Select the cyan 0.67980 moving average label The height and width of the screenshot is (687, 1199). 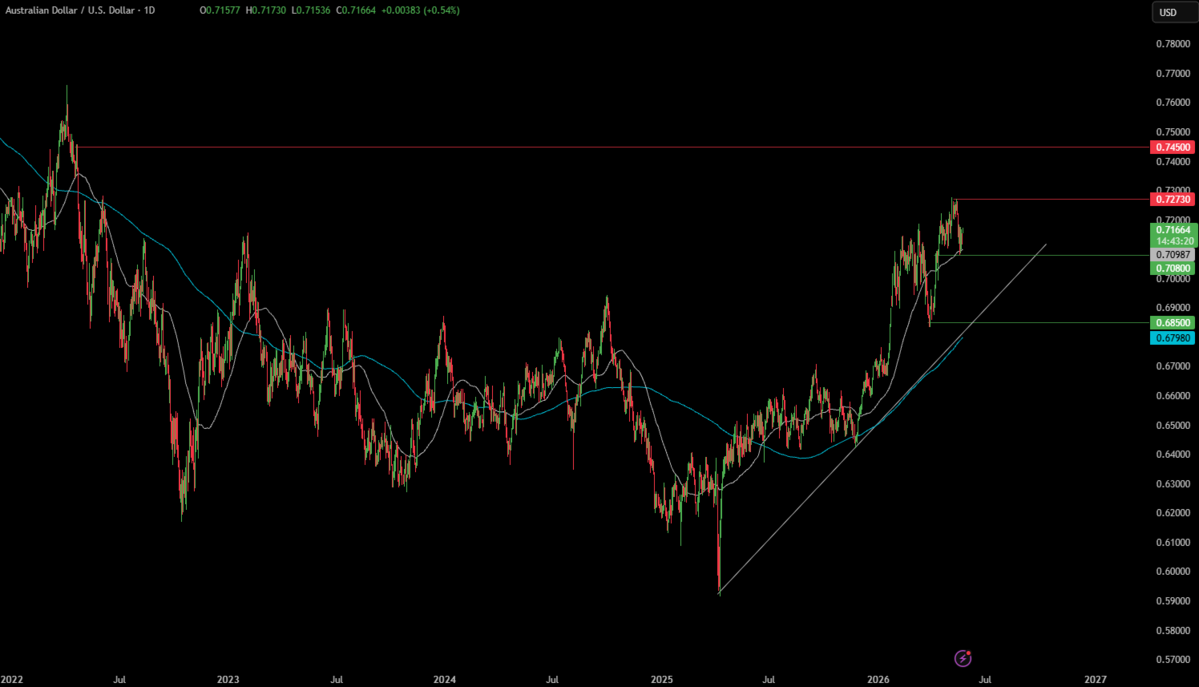coord(1172,337)
